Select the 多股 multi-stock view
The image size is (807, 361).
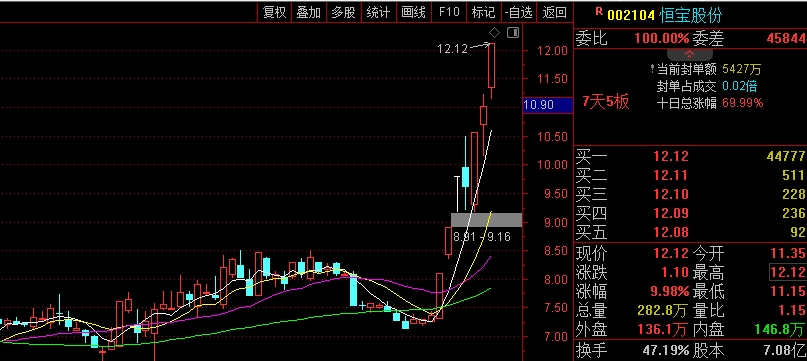(343, 12)
